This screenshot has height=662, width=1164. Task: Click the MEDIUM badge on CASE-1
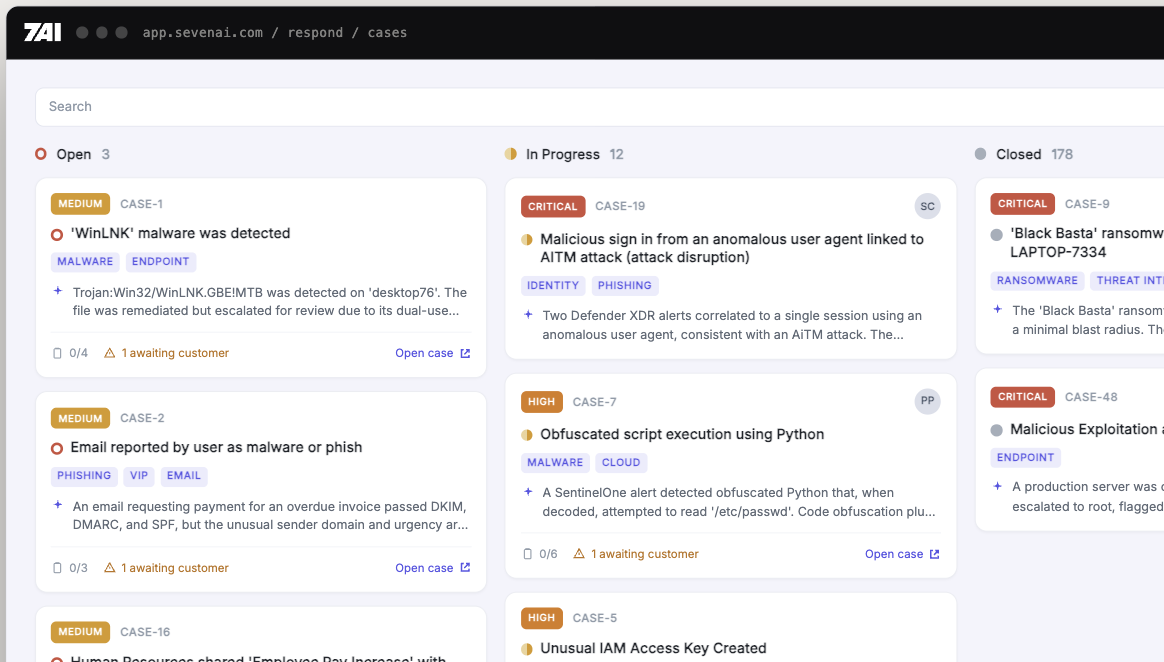point(80,203)
